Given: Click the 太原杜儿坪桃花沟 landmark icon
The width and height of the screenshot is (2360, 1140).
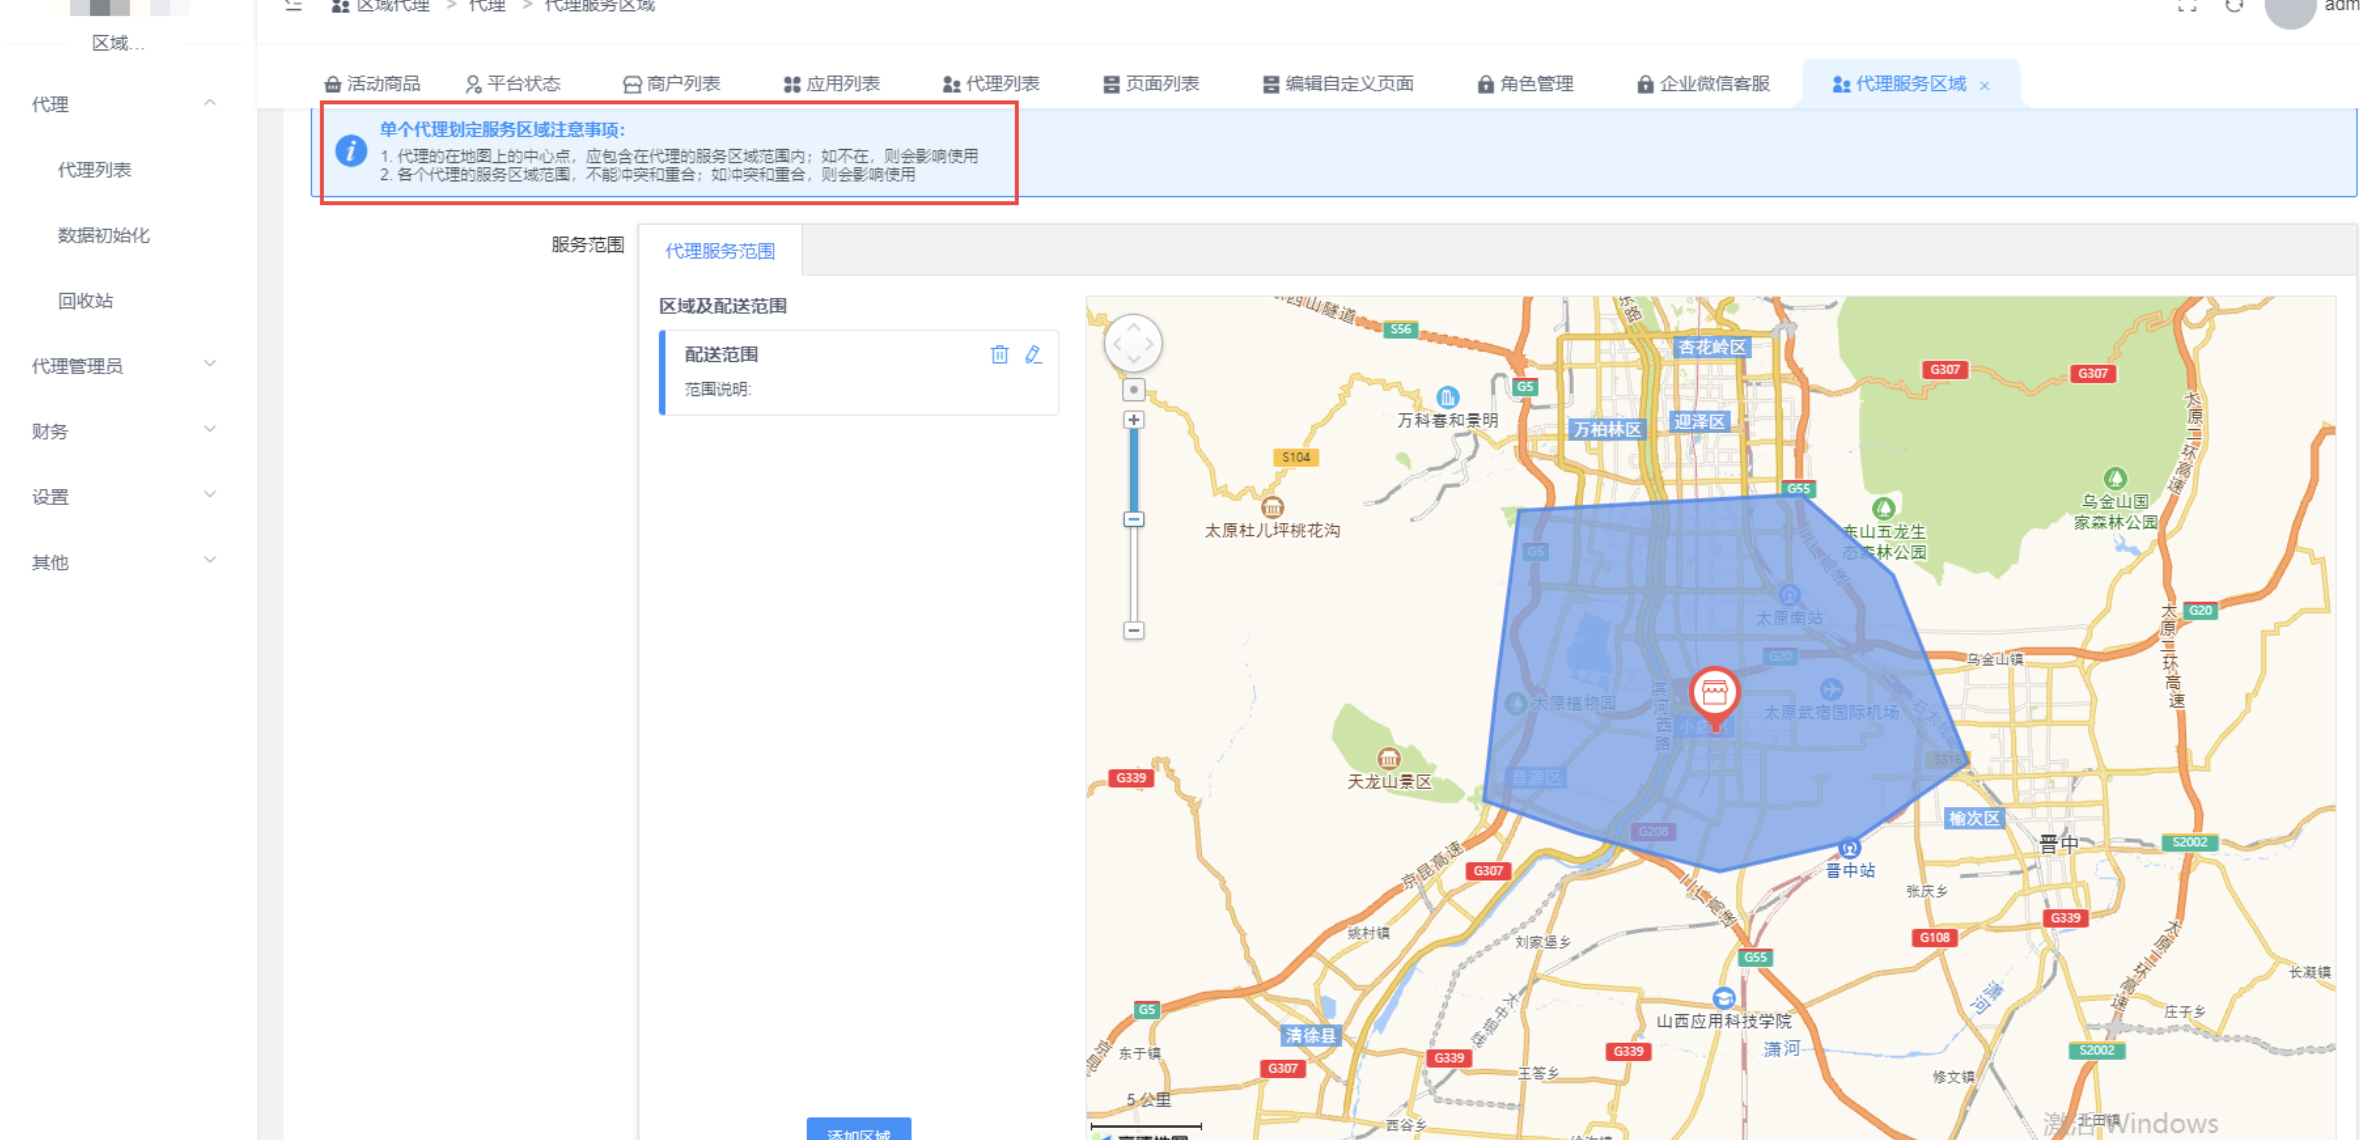Looking at the screenshot, I should 1272,507.
